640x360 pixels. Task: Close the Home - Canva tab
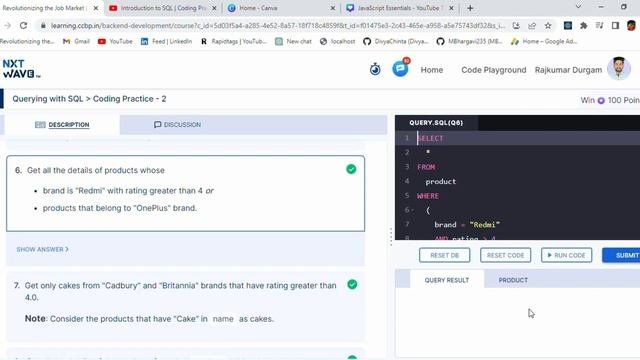click(333, 8)
